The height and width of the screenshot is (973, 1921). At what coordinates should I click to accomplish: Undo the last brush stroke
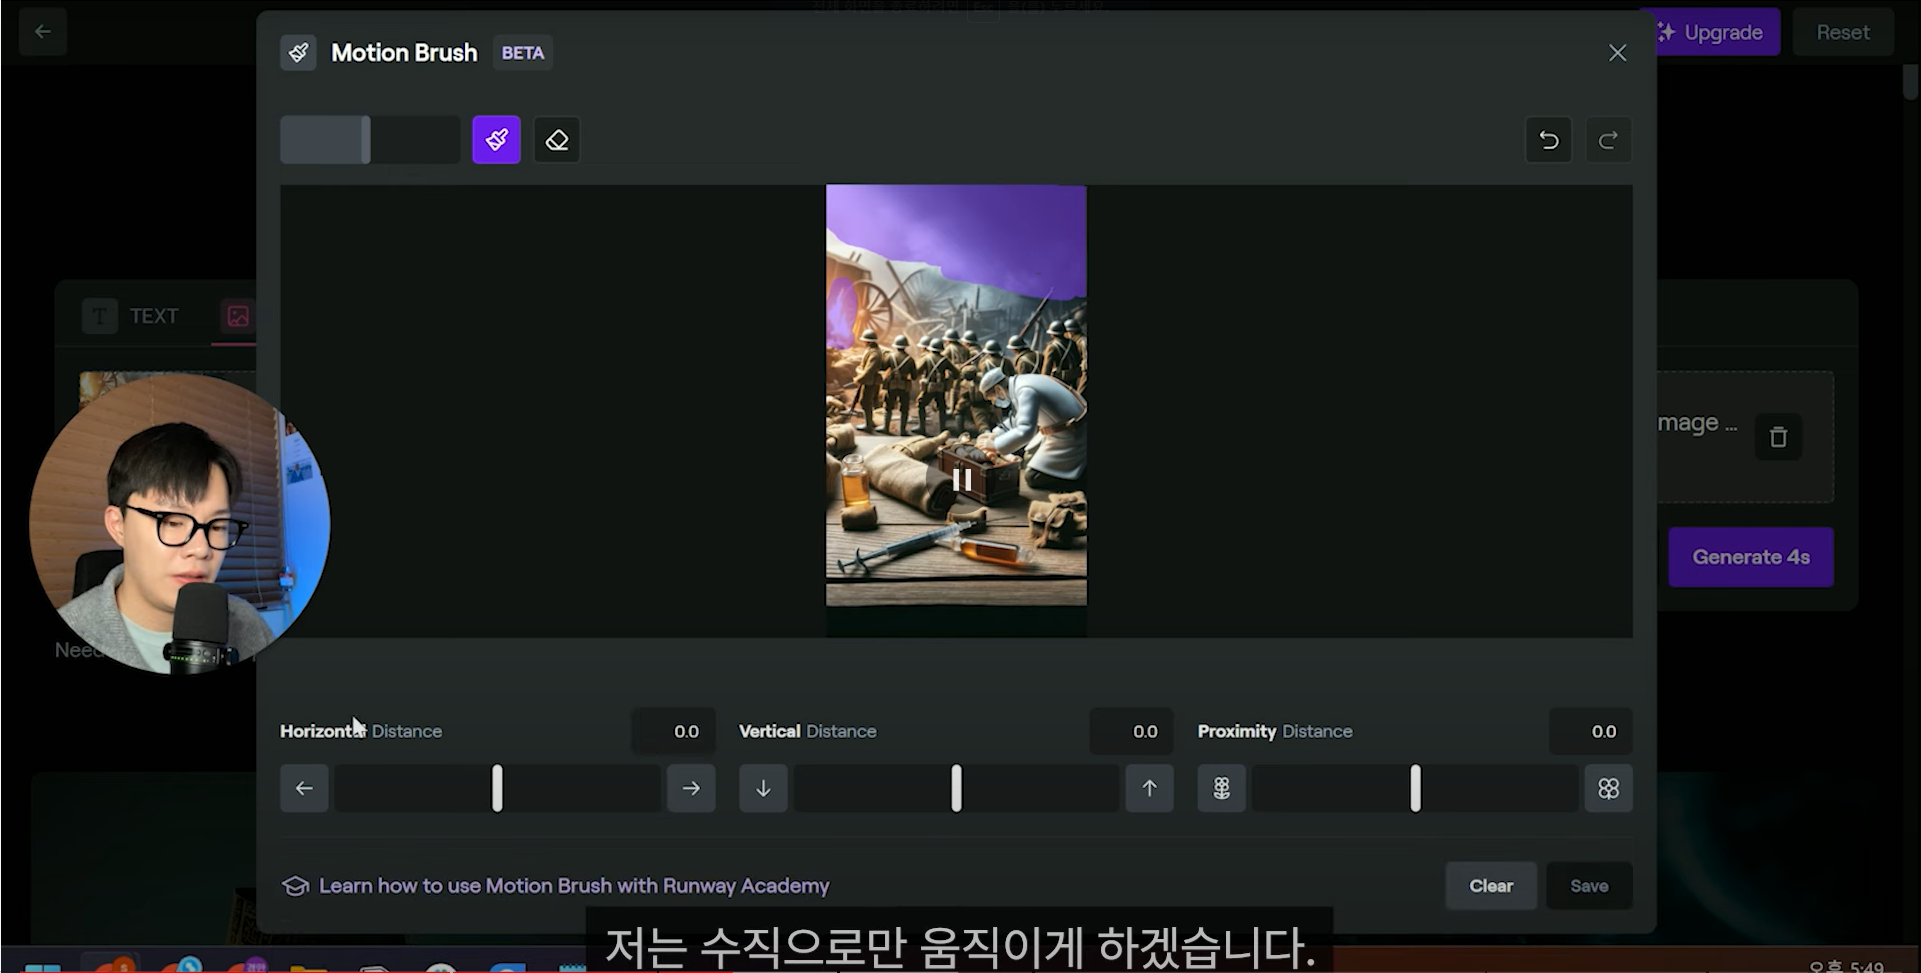(x=1549, y=140)
